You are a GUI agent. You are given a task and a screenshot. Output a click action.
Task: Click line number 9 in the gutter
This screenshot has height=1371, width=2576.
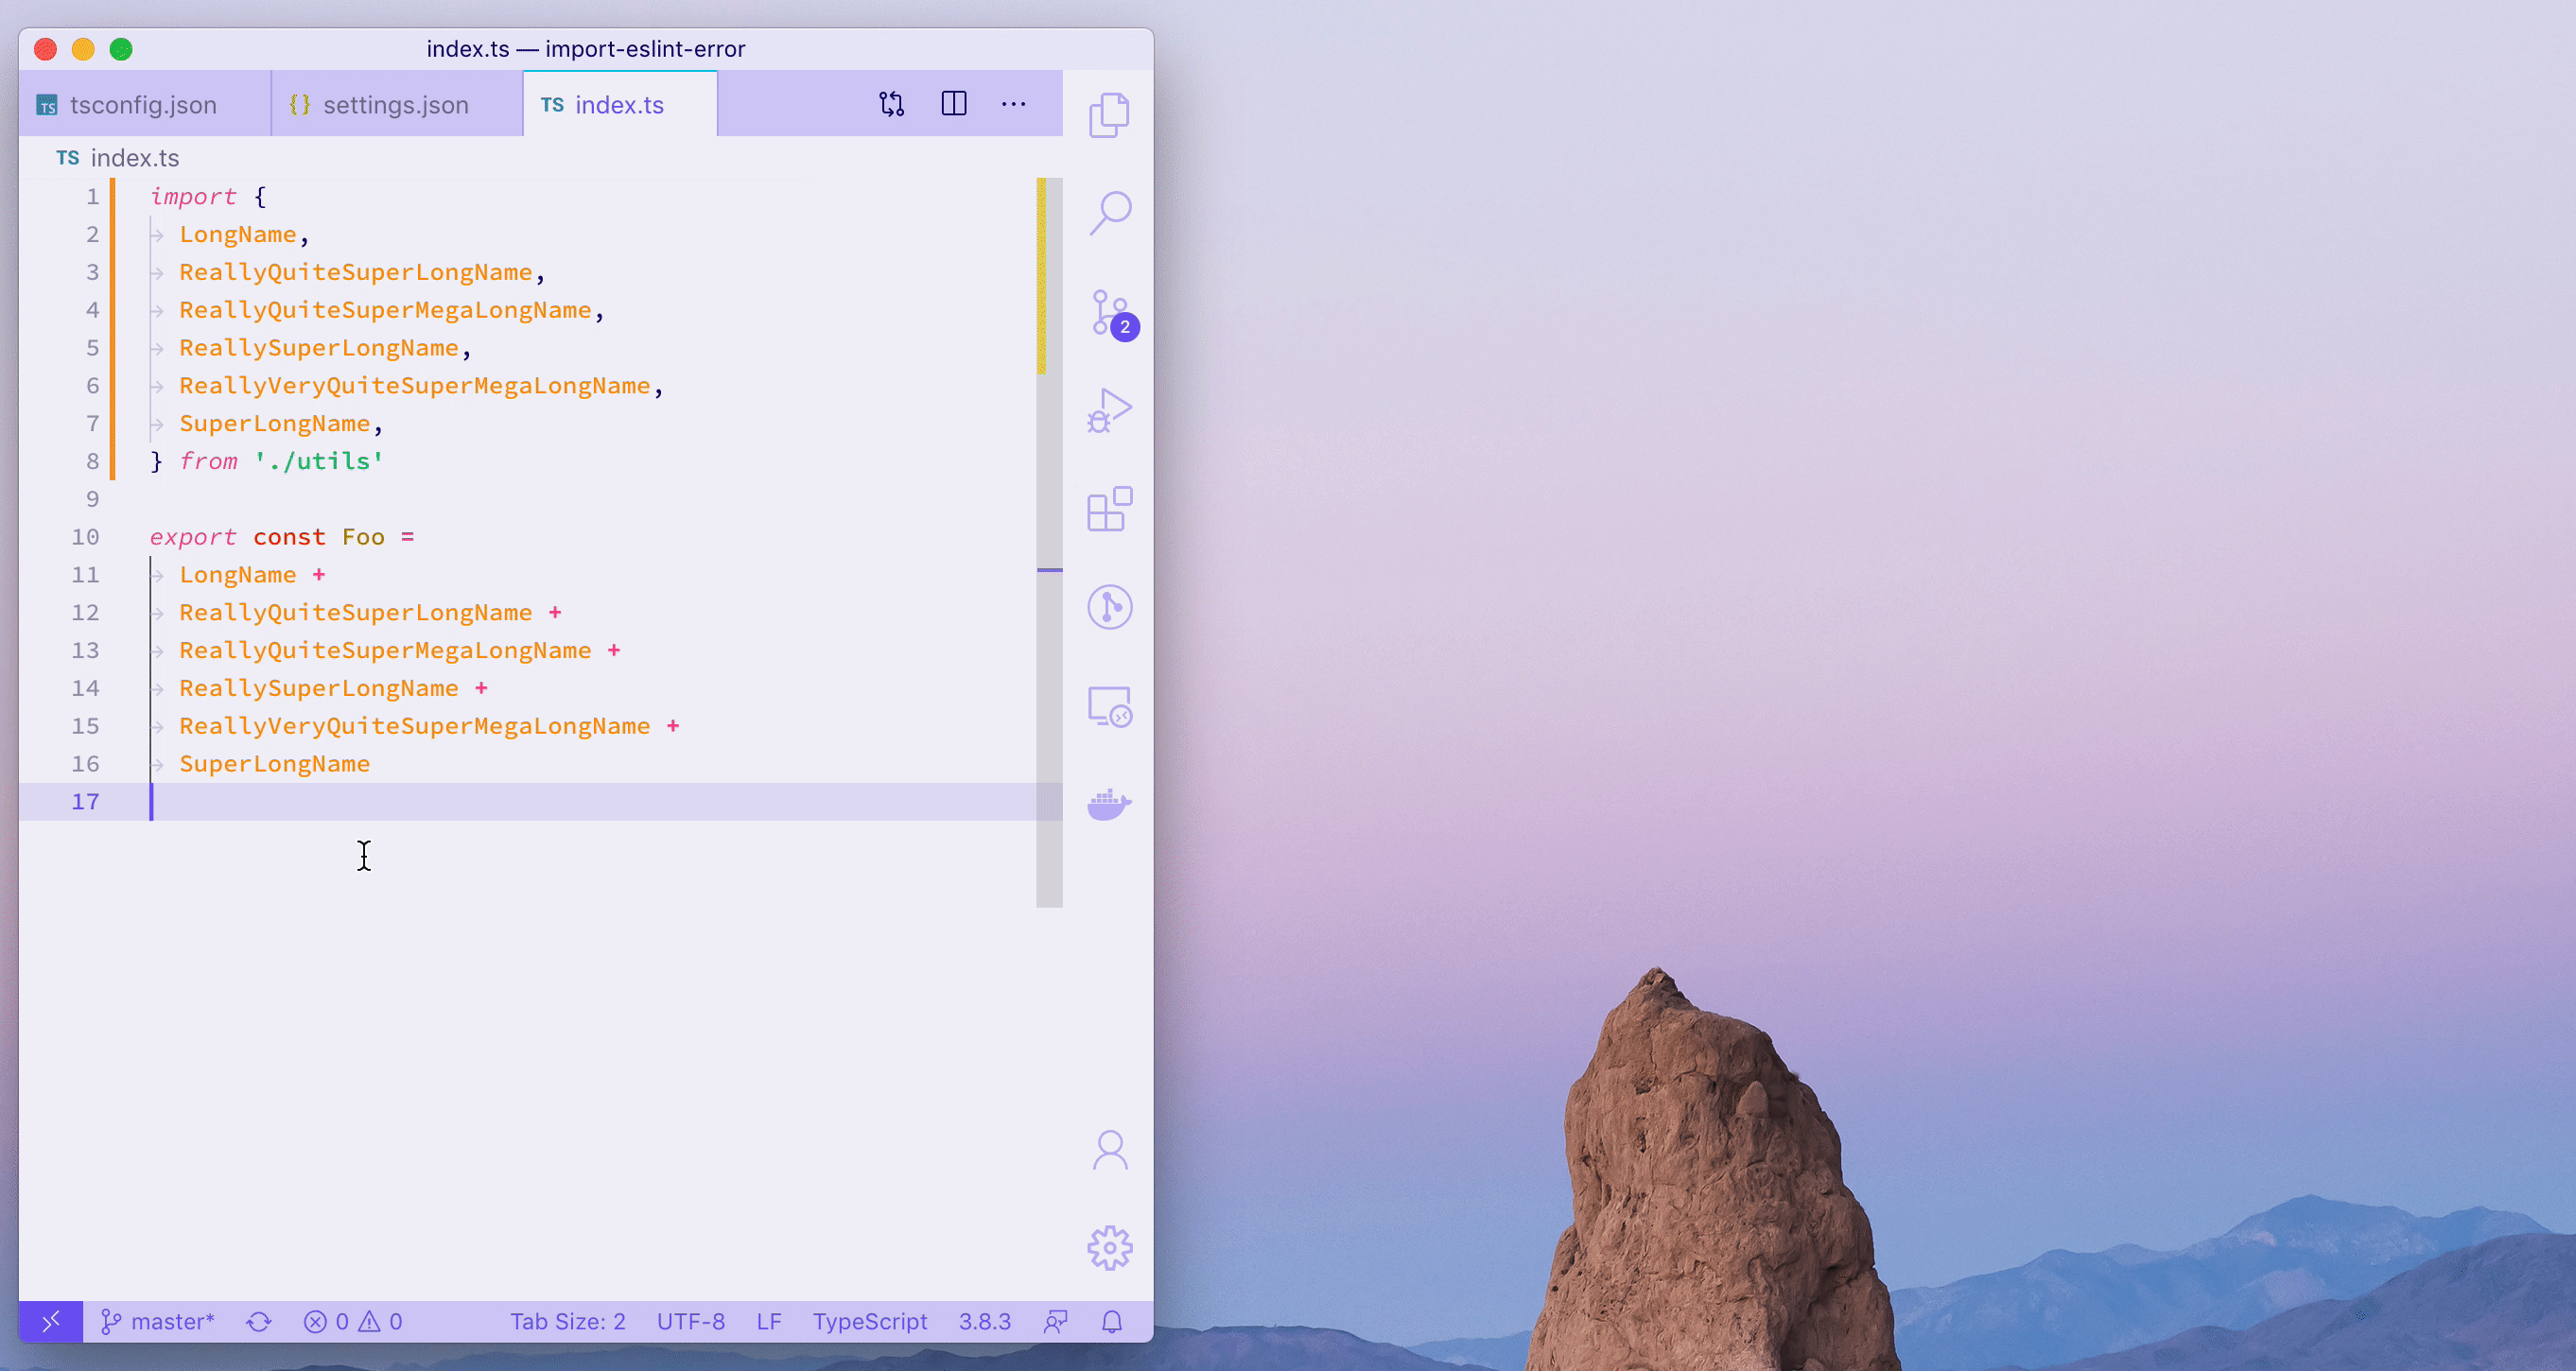click(x=92, y=499)
